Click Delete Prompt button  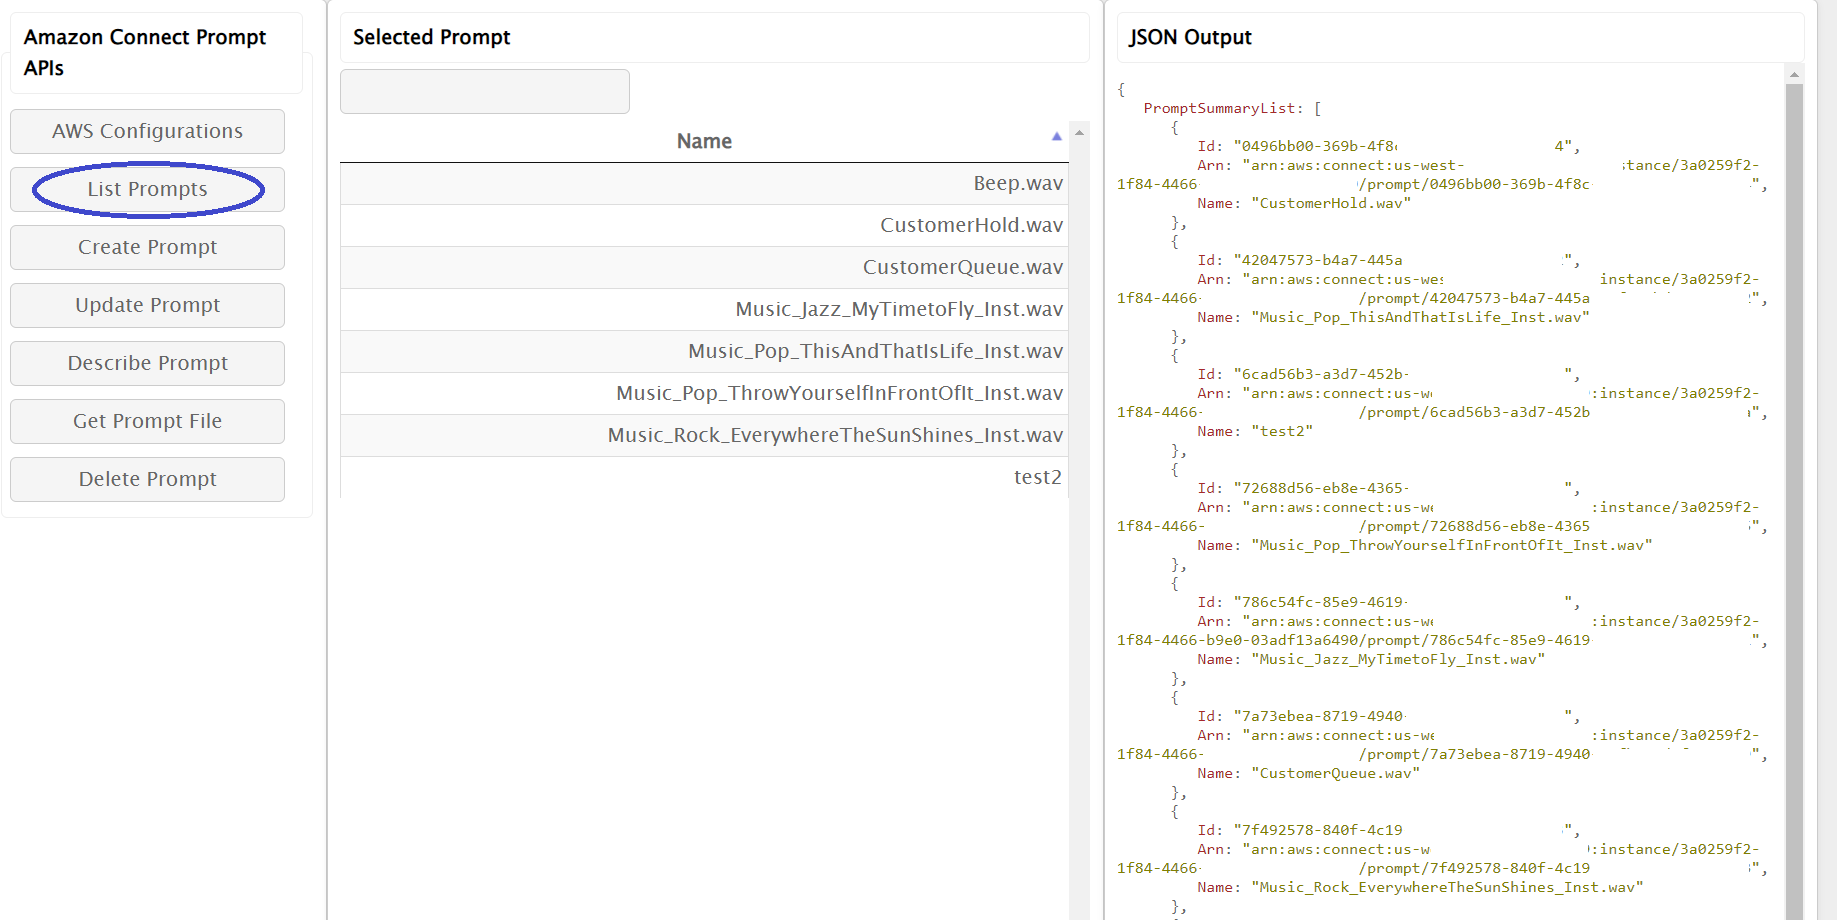point(147,479)
